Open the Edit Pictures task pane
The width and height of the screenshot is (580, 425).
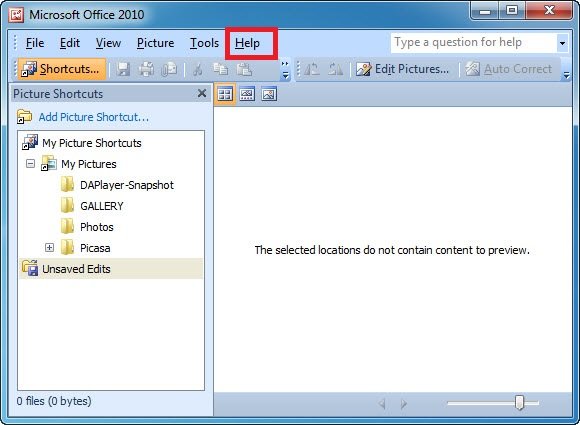402,69
